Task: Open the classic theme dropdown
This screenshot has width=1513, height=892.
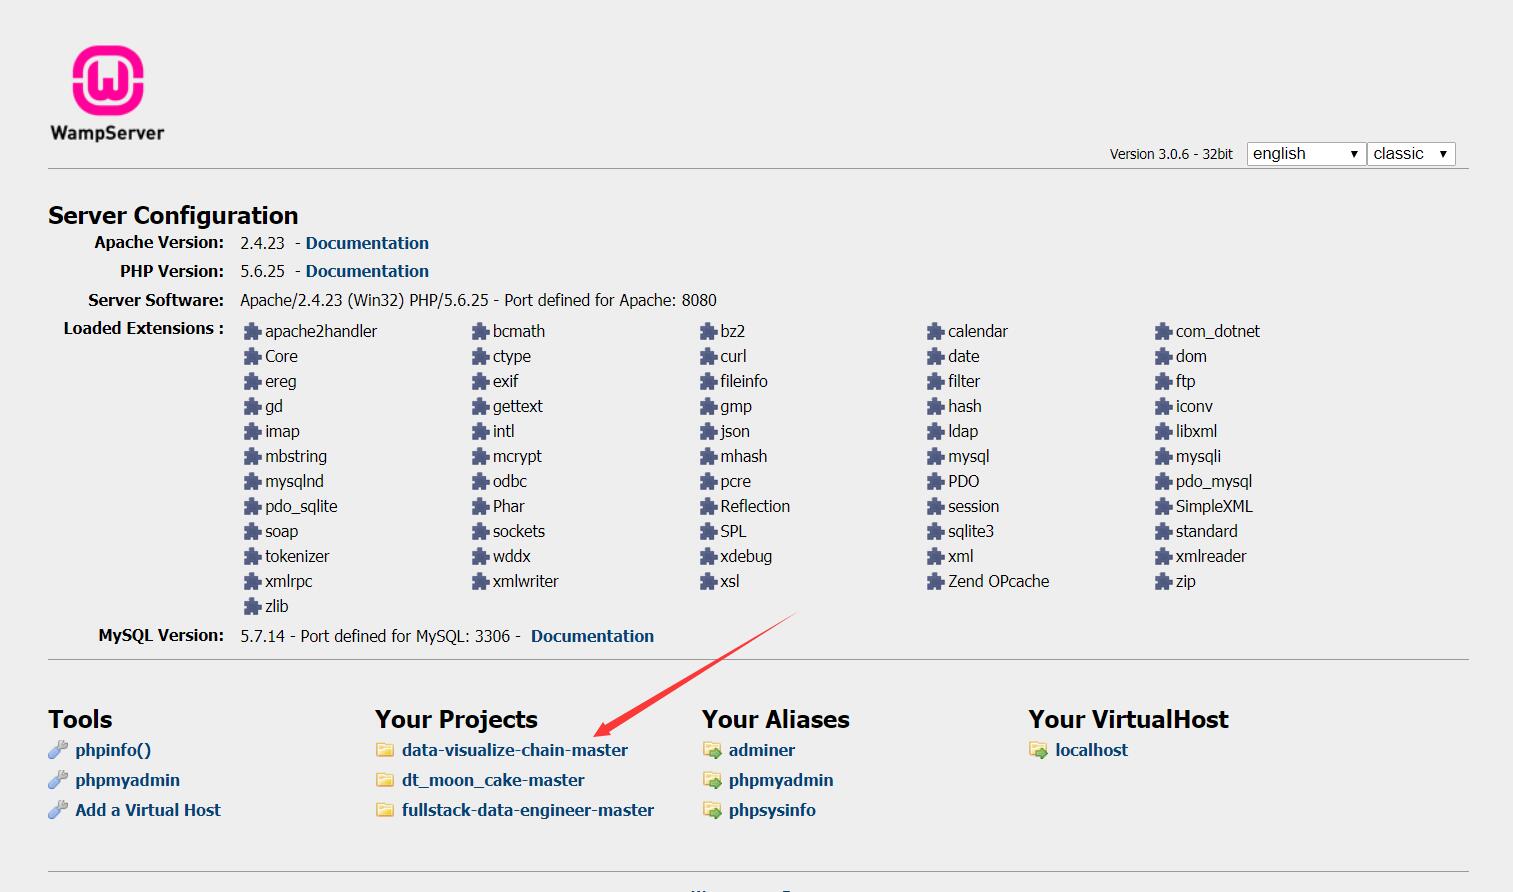Action: [1411, 154]
